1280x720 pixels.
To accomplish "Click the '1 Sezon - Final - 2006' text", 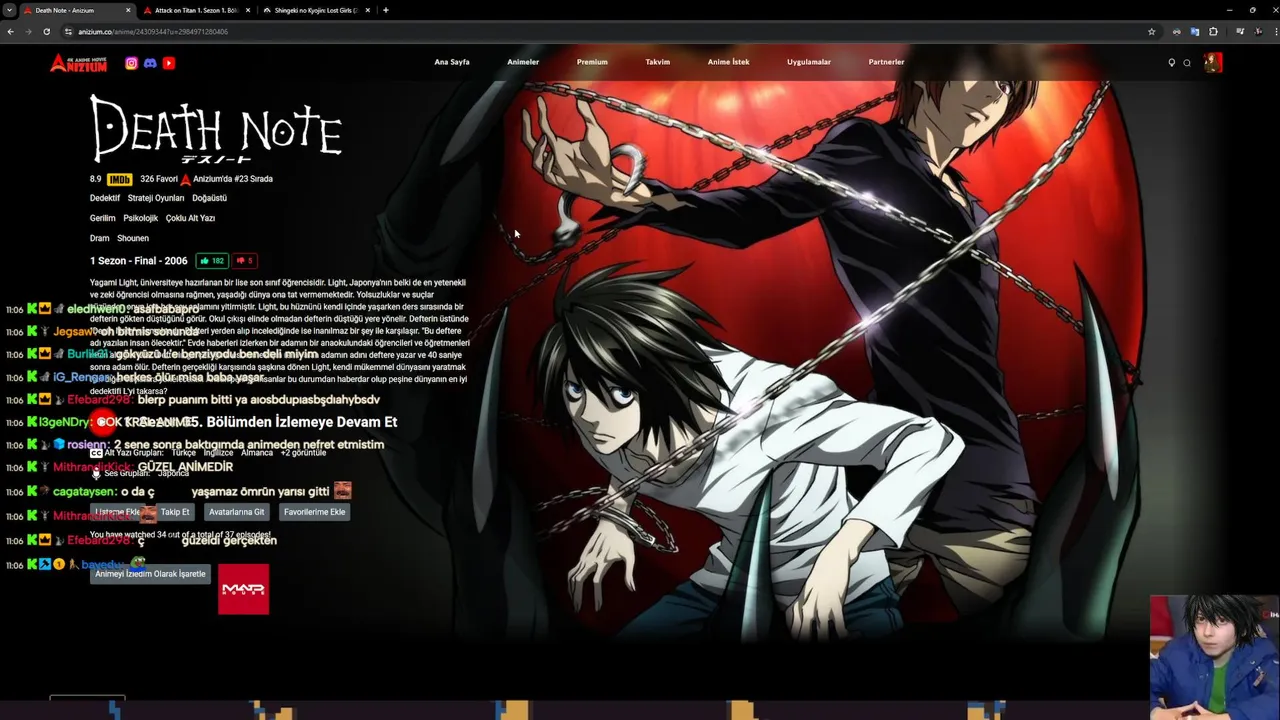I will point(139,261).
